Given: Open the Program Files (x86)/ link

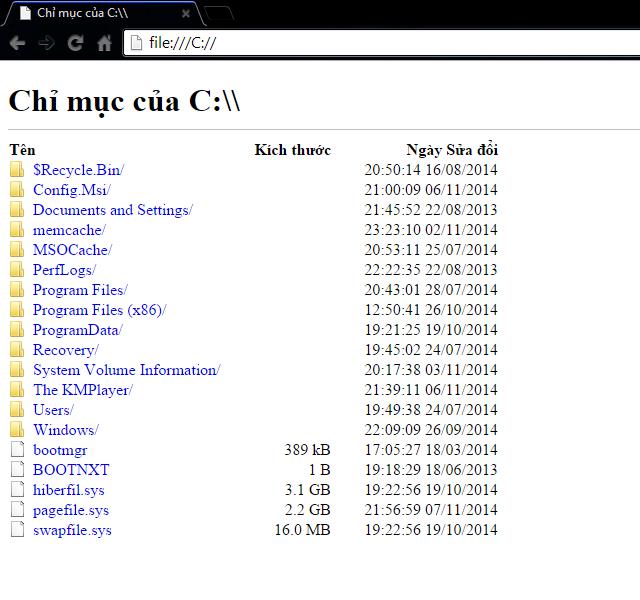Looking at the screenshot, I should tap(99, 310).
